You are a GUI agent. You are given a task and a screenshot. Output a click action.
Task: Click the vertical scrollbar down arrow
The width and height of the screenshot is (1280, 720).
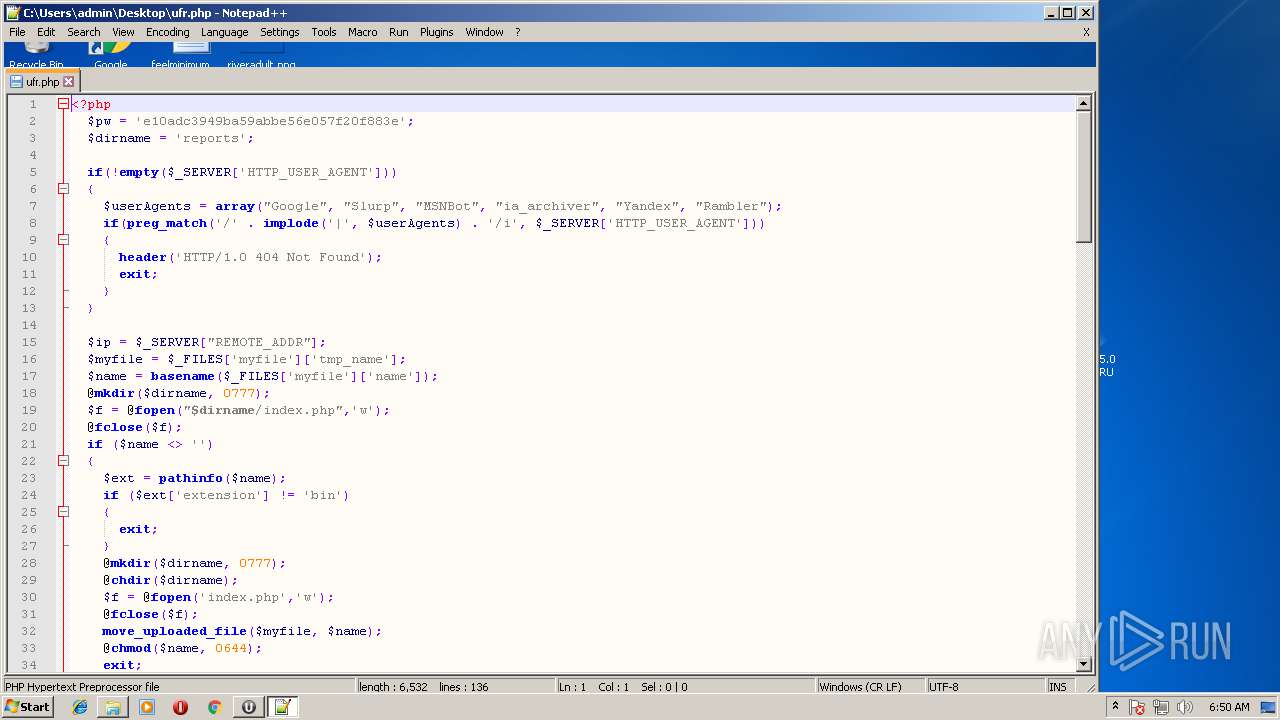point(1083,664)
